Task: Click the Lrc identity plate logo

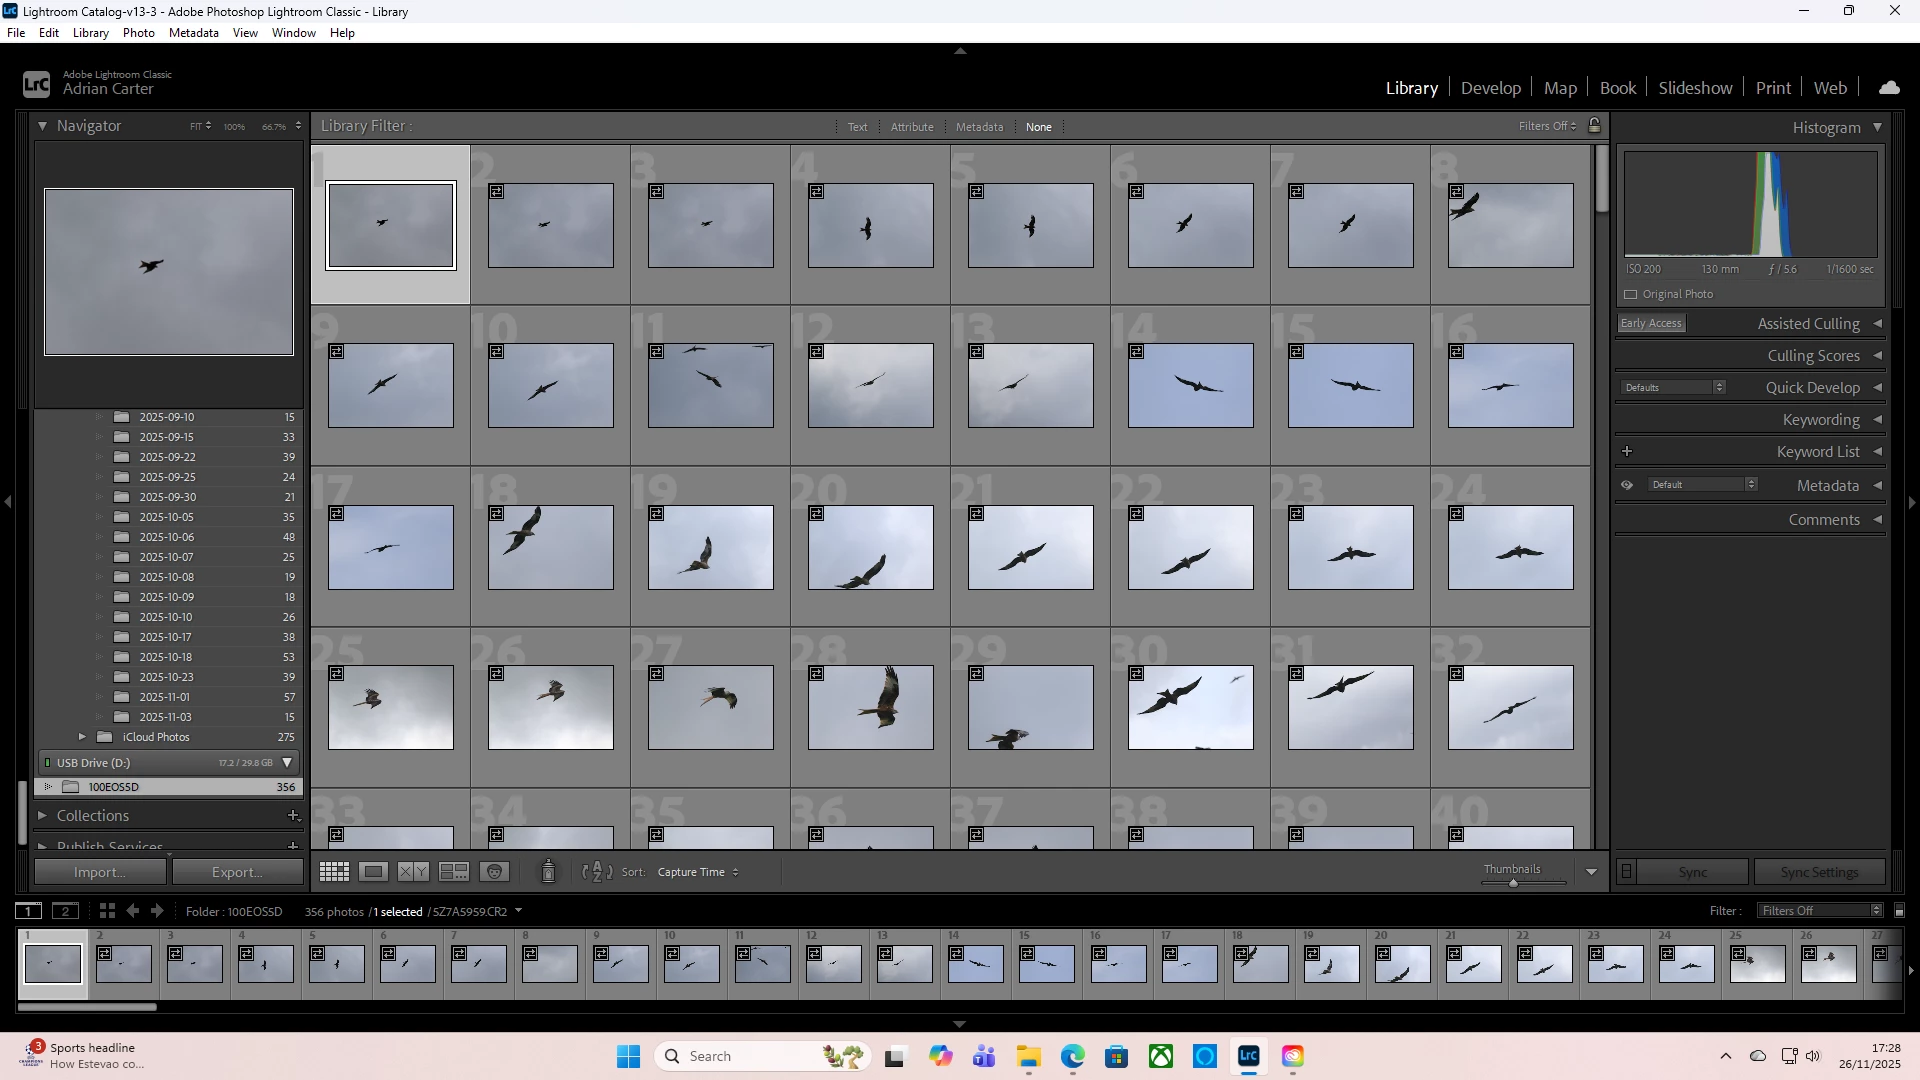Action: [x=36, y=84]
